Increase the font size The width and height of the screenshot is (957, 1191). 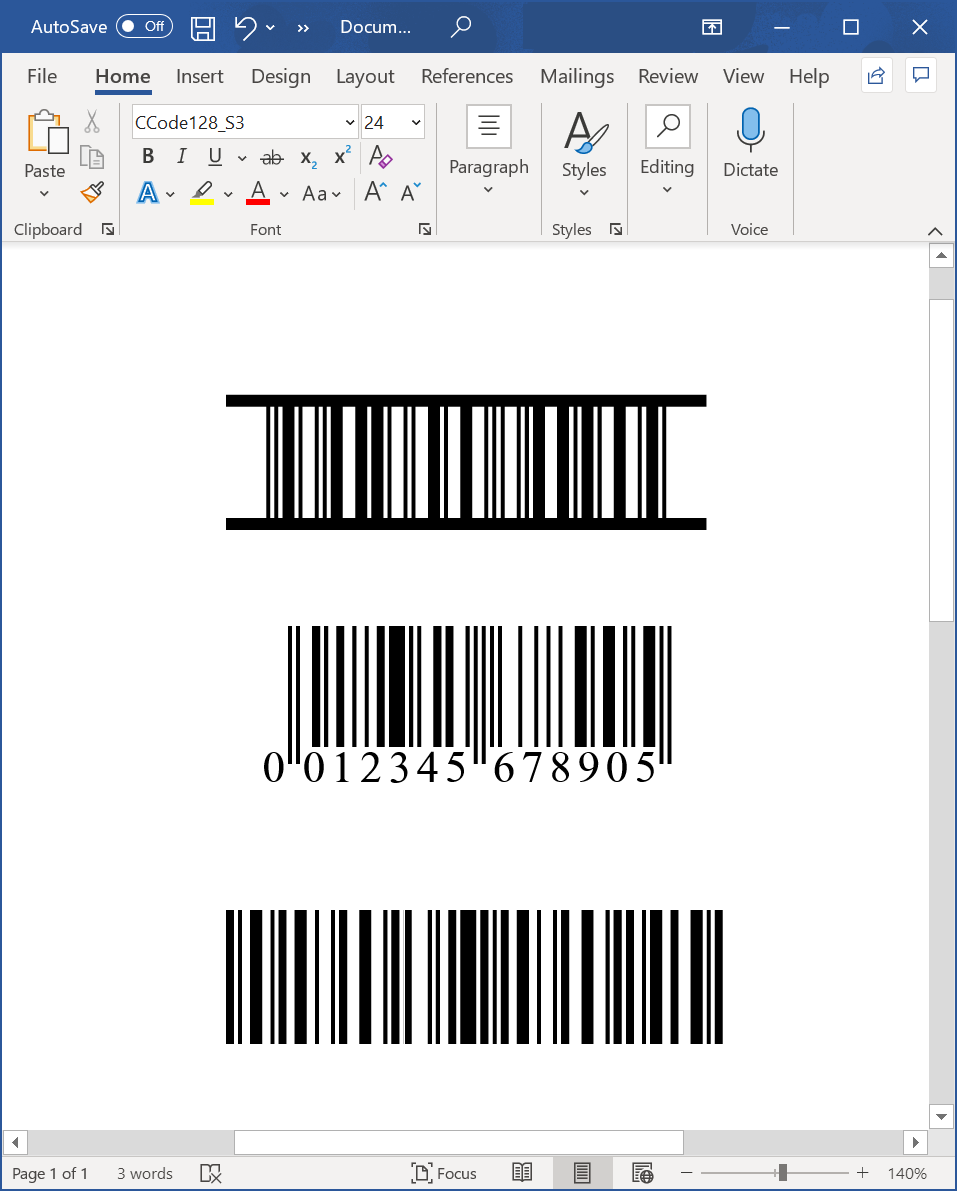(x=374, y=191)
